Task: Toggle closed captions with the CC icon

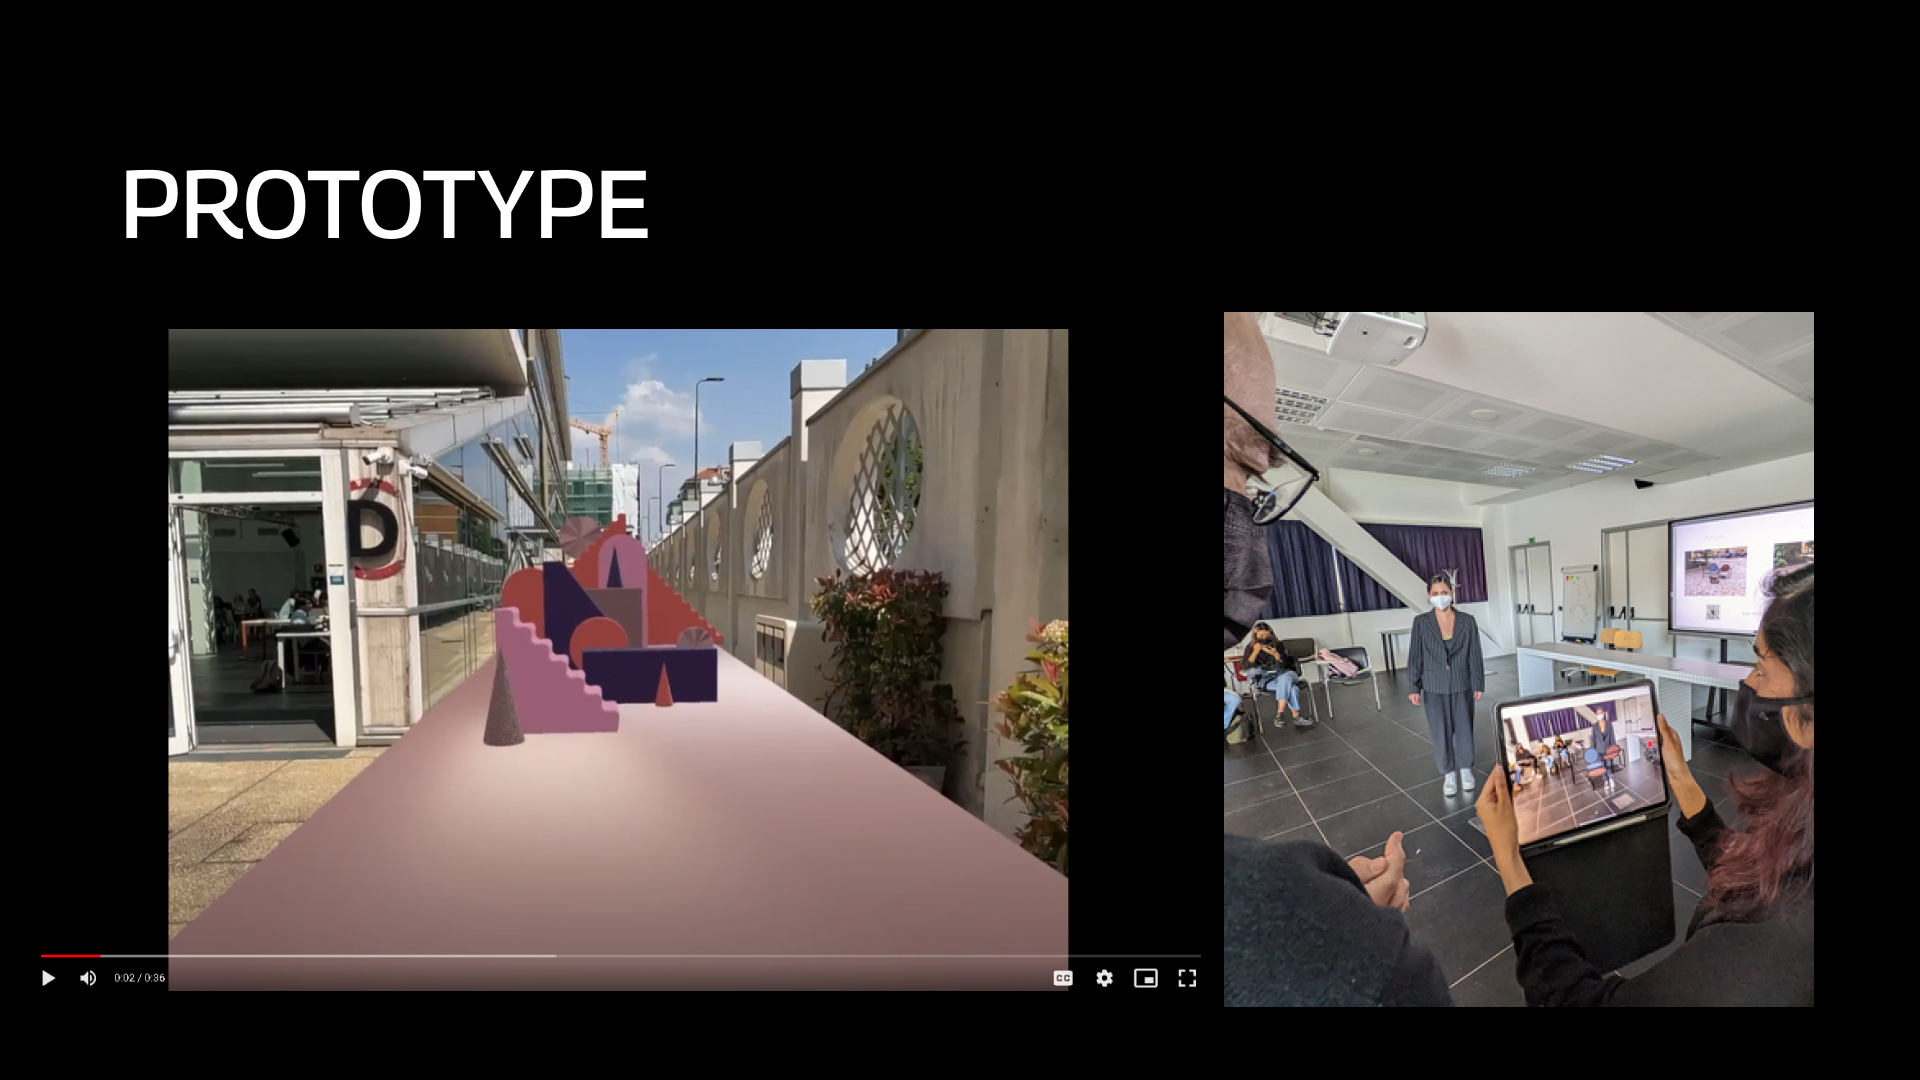Action: tap(1063, 978)
